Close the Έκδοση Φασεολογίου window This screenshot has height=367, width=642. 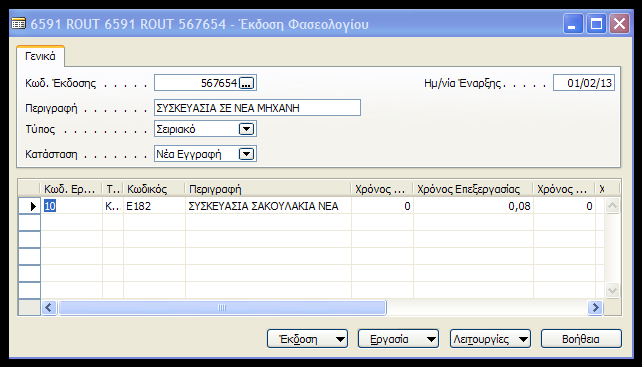(x=619, y=24)
